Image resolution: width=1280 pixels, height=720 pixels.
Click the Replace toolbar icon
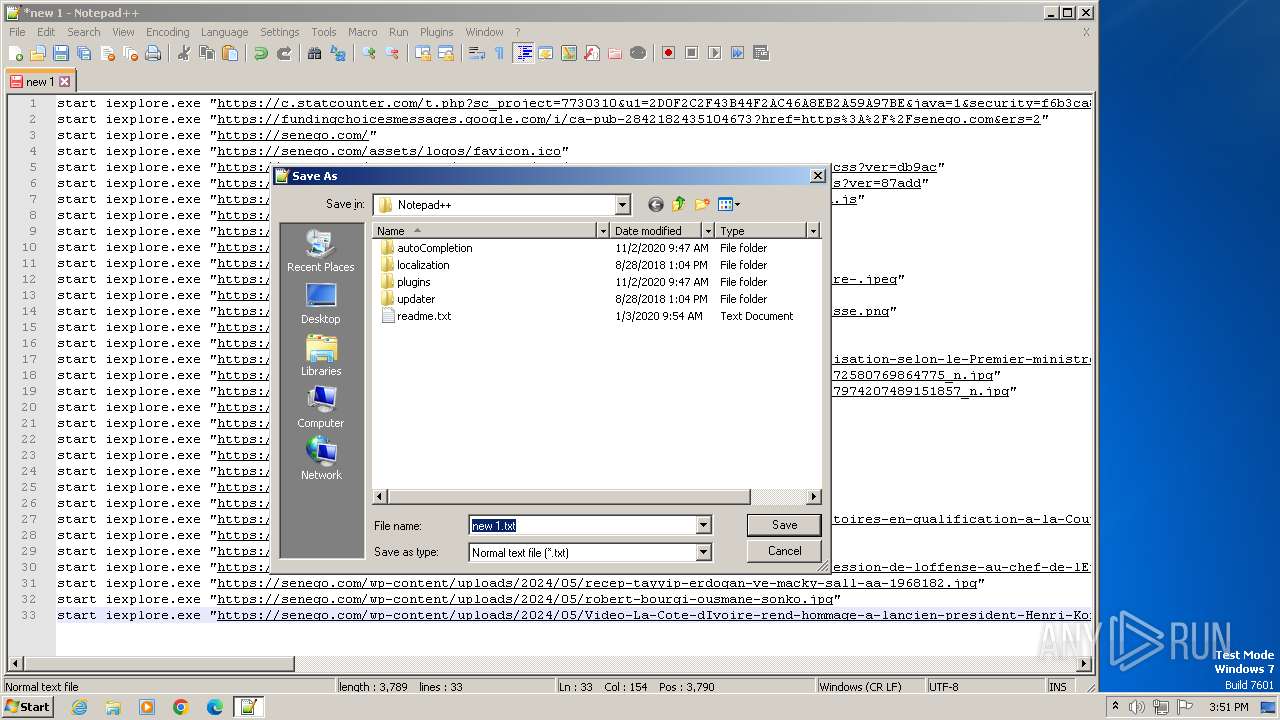[337, 53]
